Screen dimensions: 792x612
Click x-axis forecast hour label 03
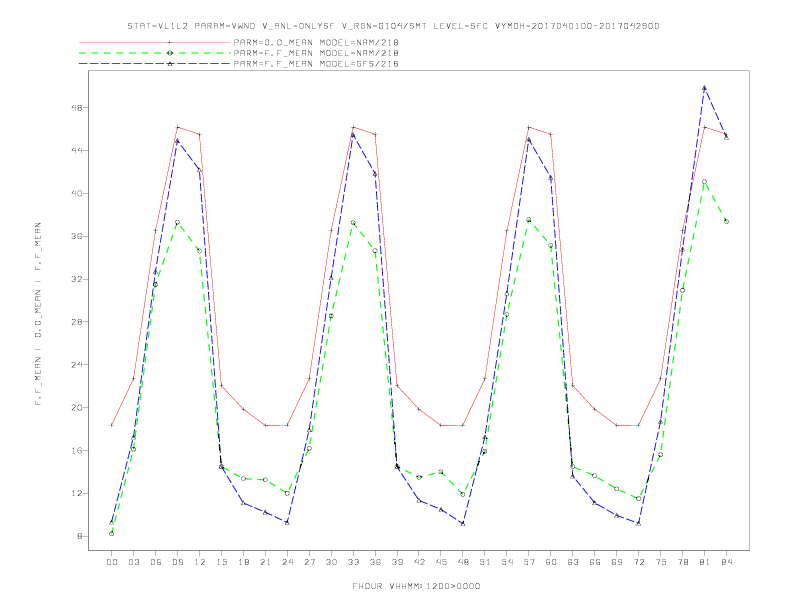(x=133, y=562)
